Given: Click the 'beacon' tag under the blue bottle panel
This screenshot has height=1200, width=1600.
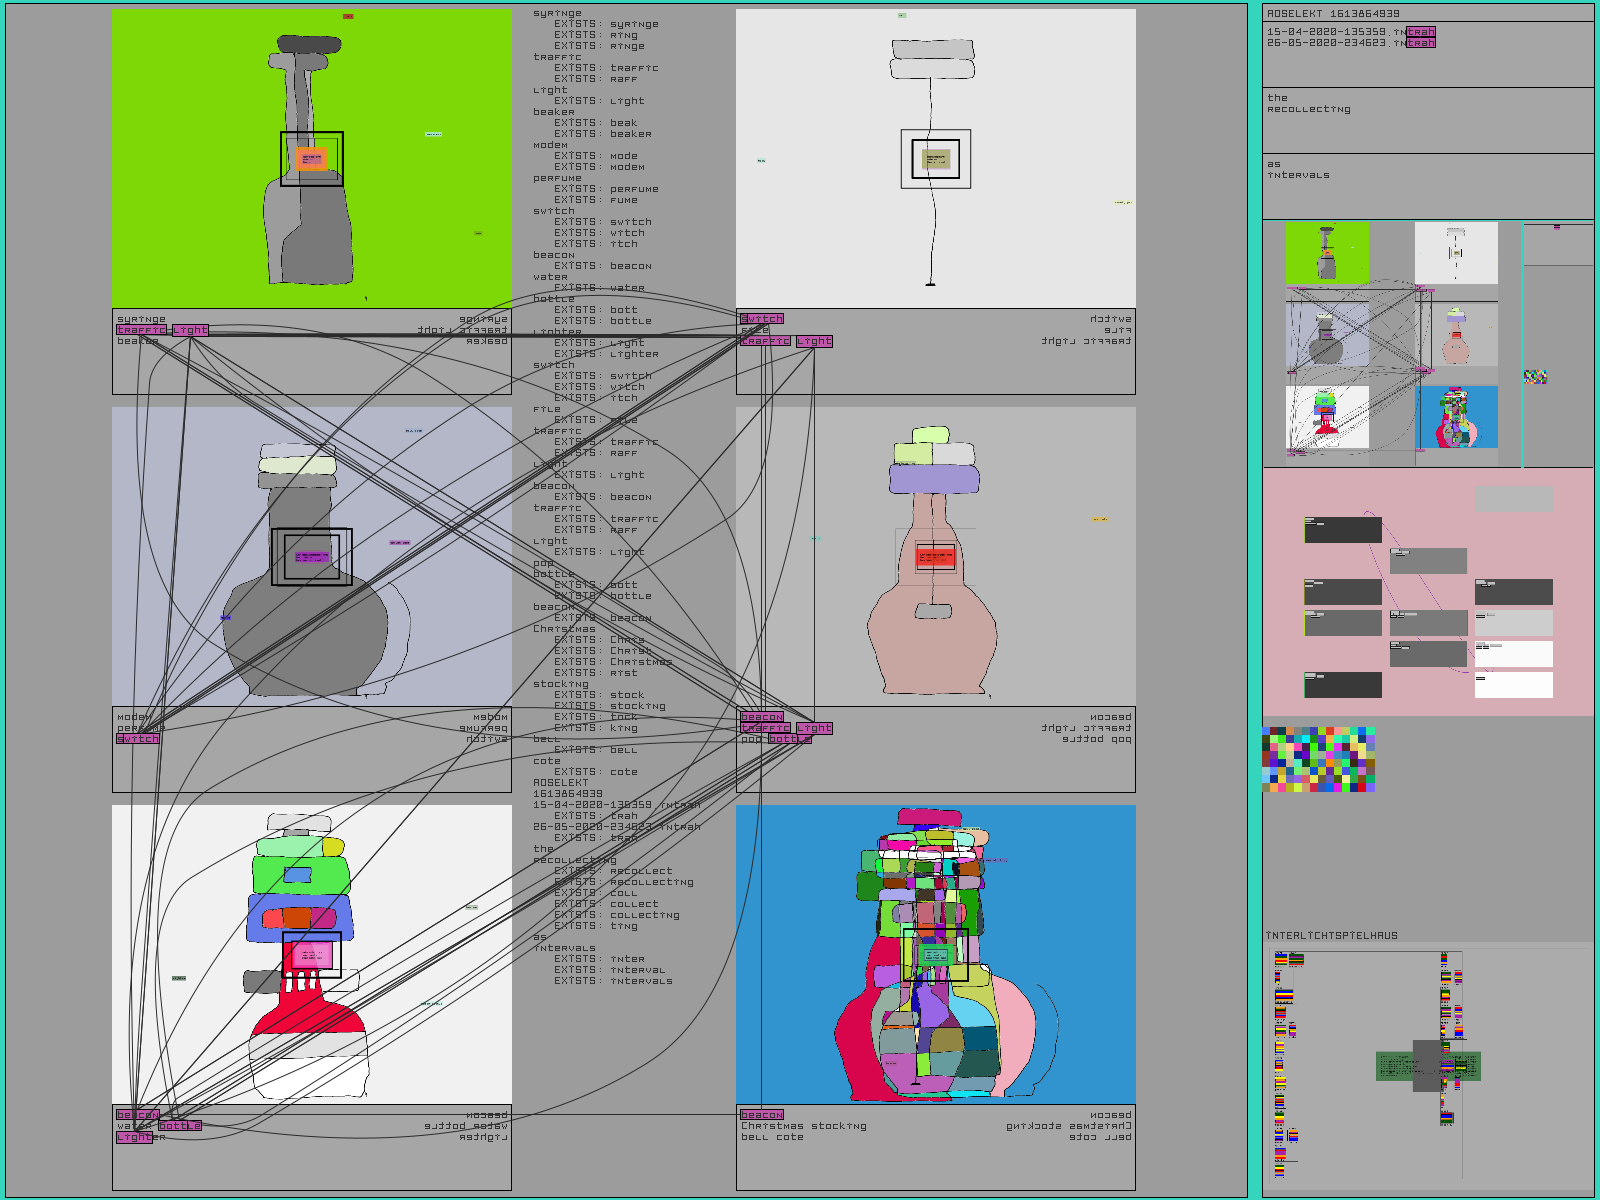Looking at the screenshot, I should click(x=762, y=1115).
